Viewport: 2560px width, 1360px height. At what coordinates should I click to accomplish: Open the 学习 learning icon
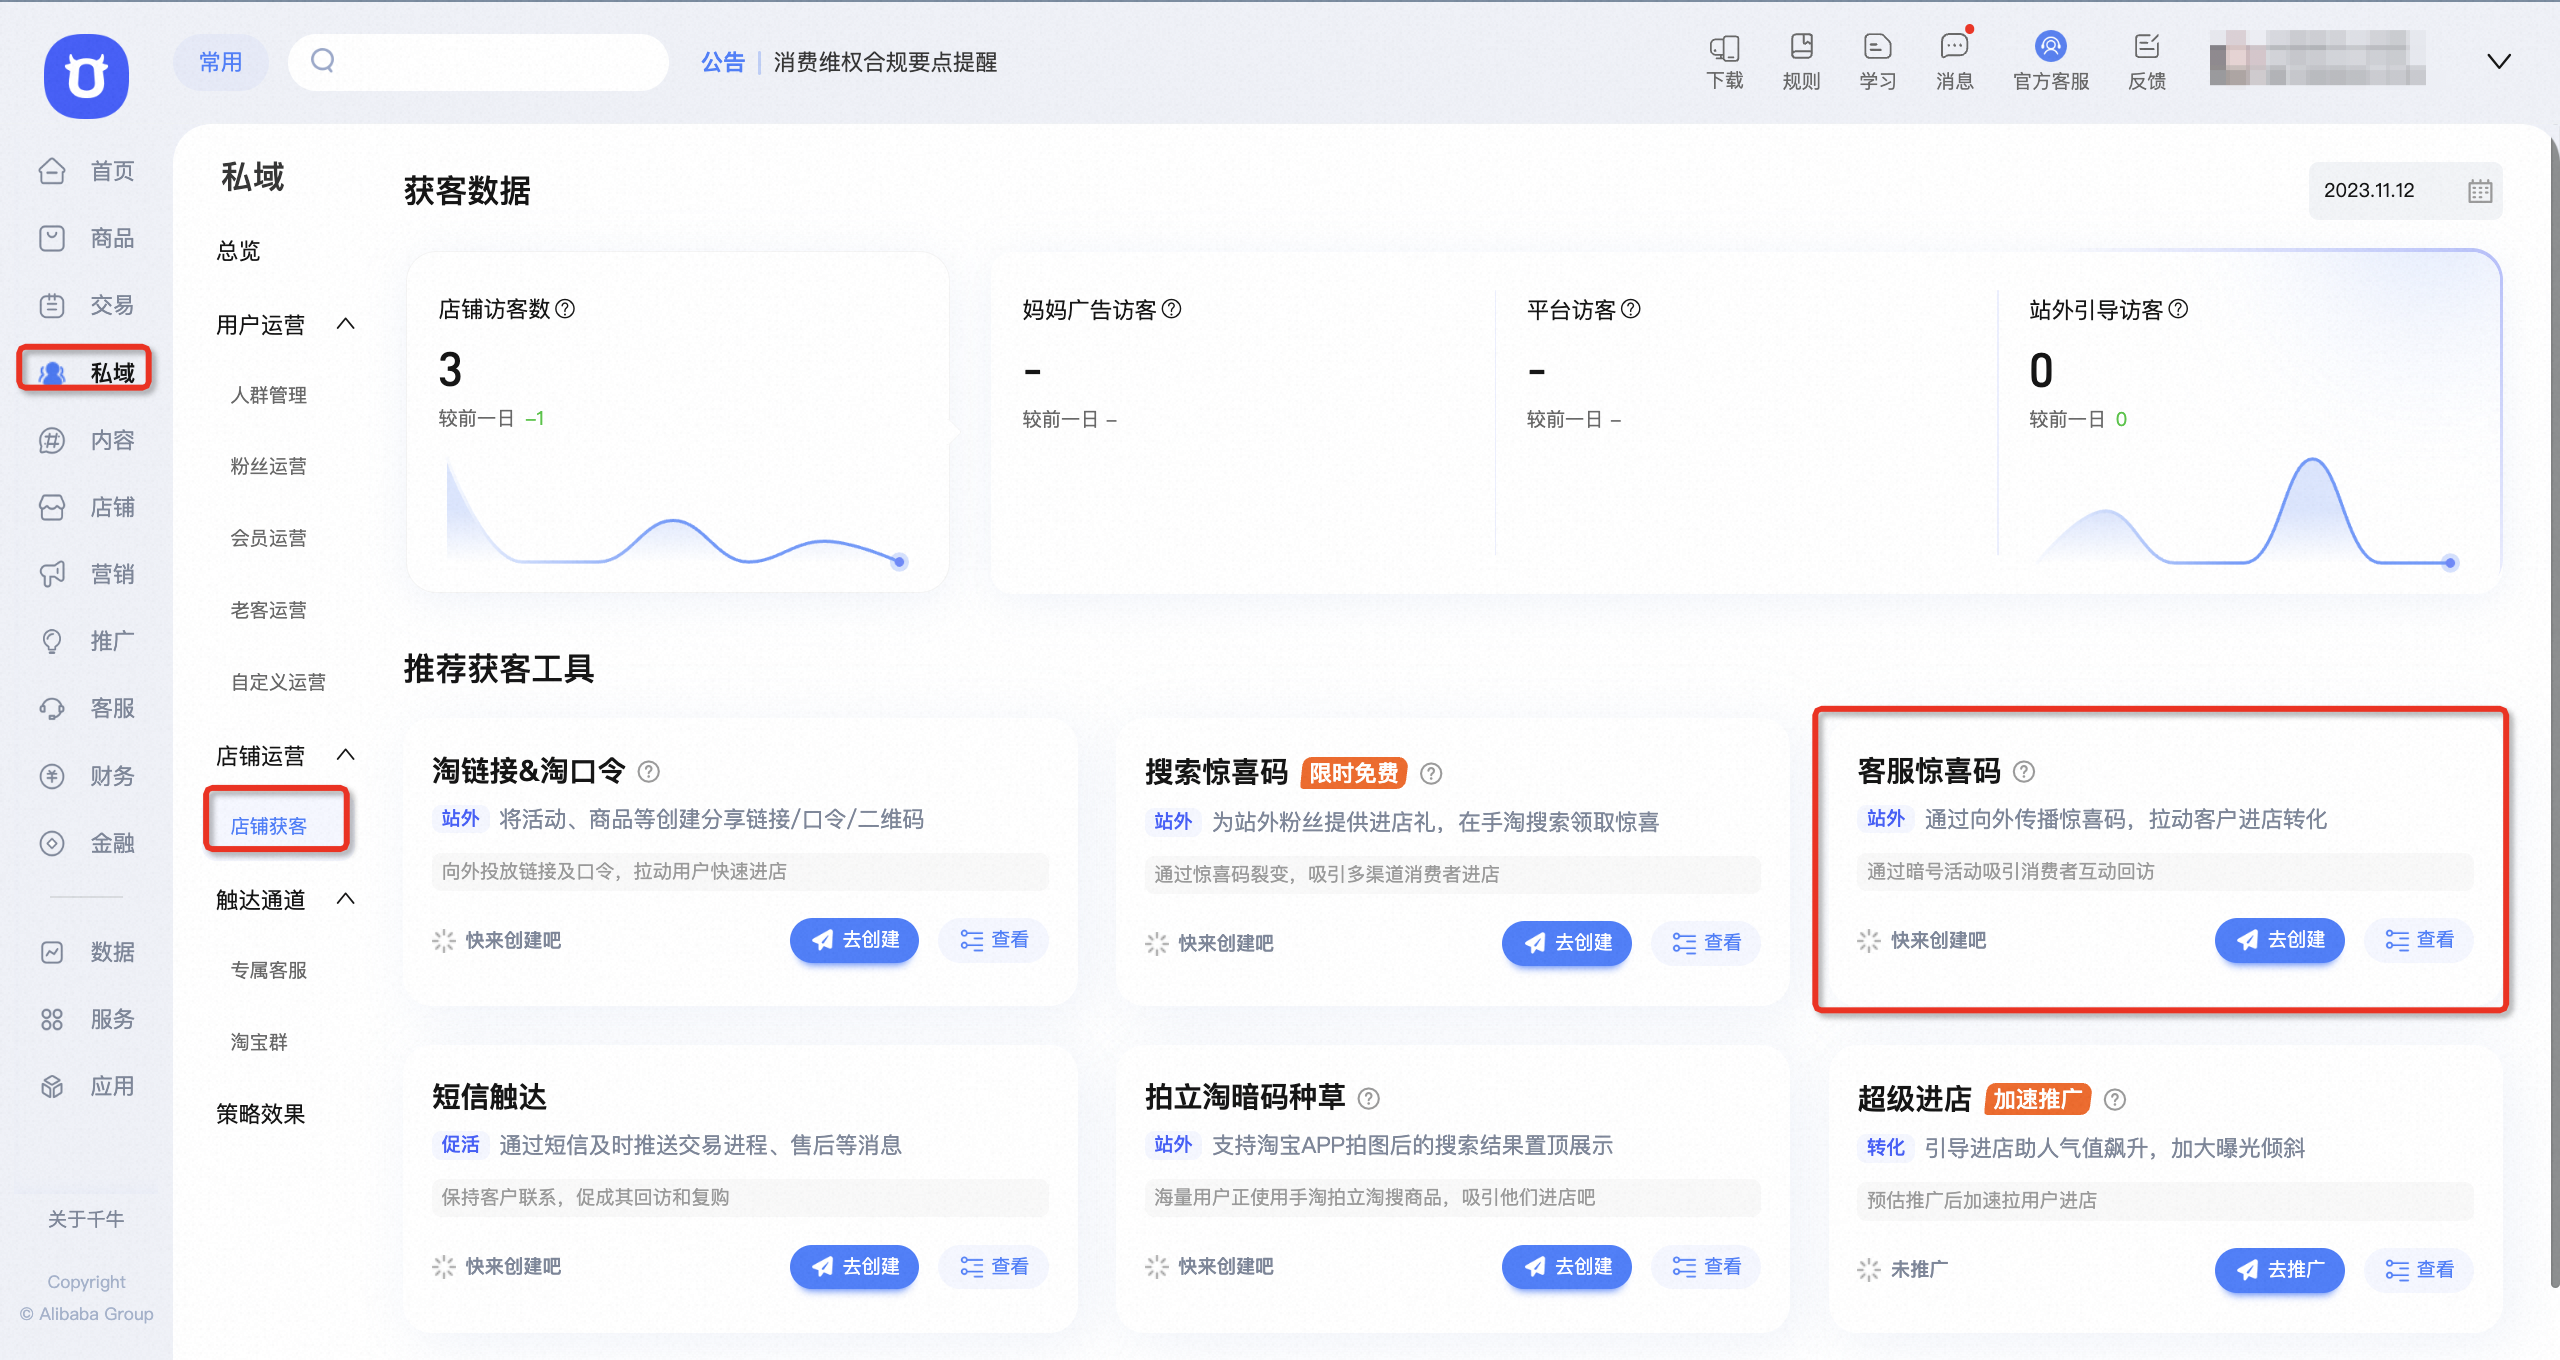[1877, 62]
